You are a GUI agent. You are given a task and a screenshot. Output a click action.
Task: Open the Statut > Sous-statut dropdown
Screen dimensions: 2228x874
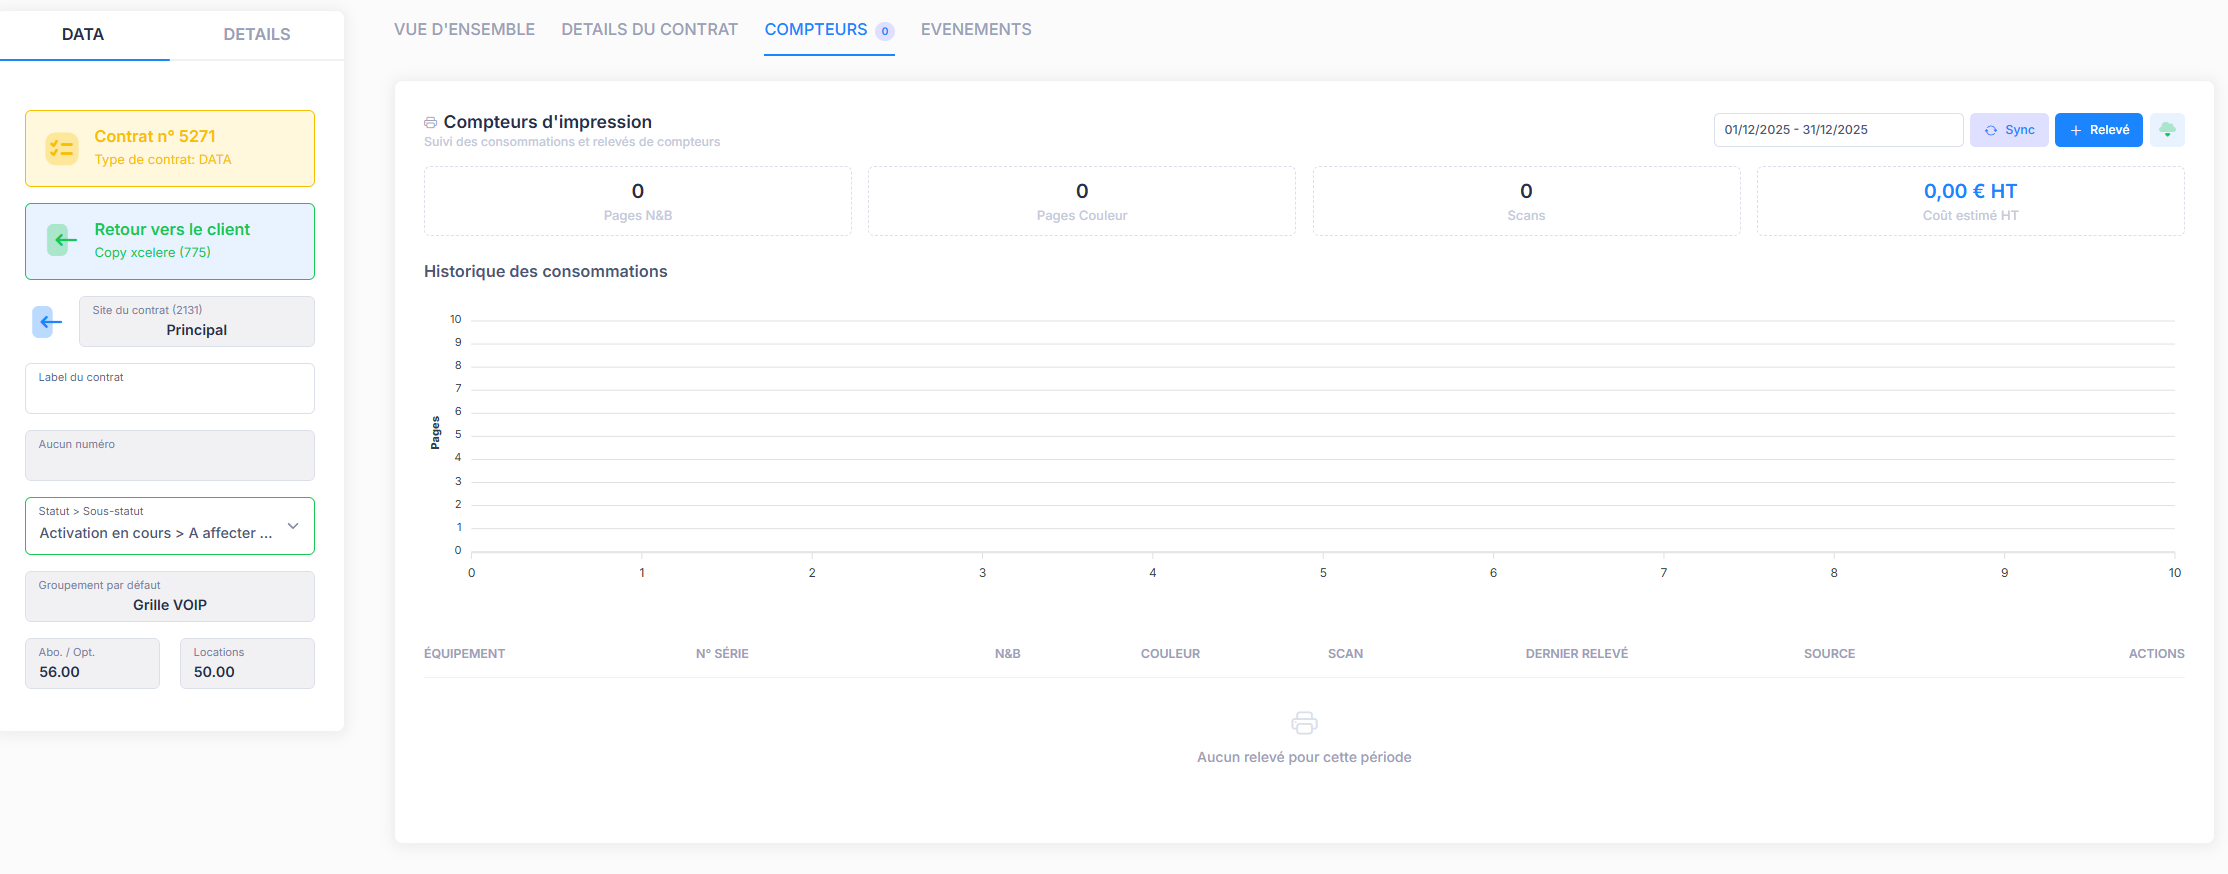point(170,526)
